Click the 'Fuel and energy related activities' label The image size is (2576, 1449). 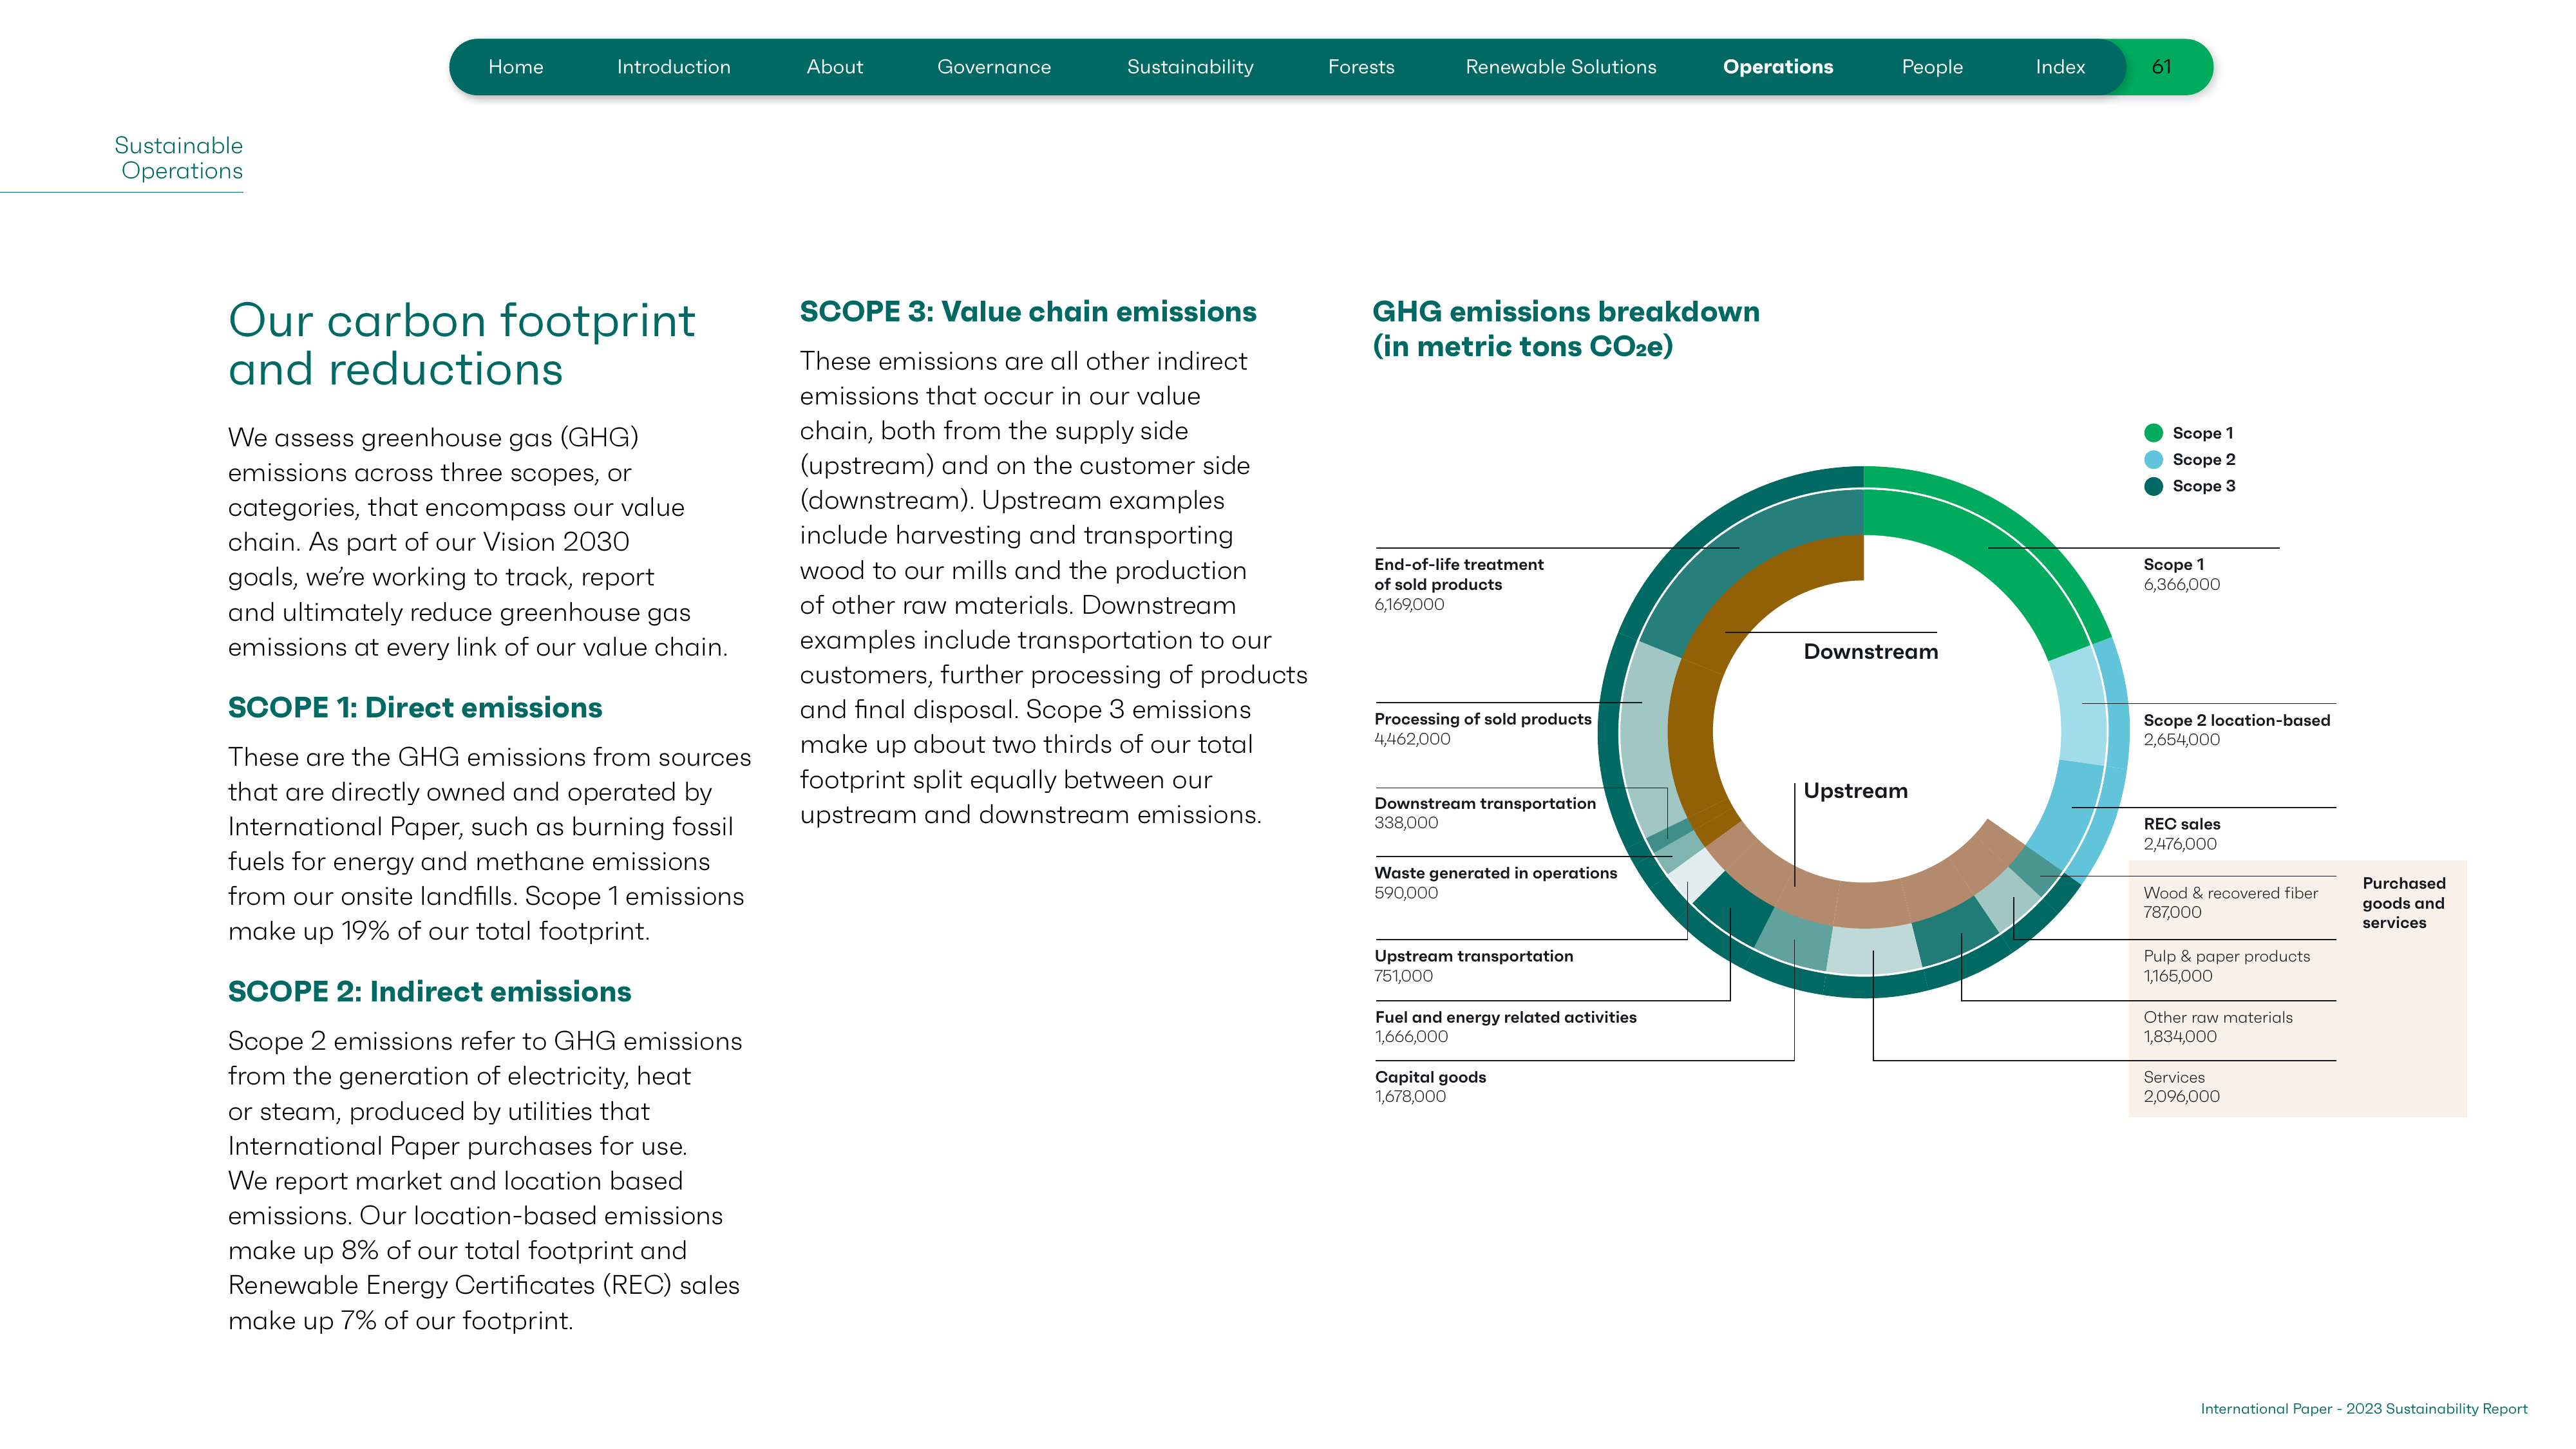[1505, 1017]
